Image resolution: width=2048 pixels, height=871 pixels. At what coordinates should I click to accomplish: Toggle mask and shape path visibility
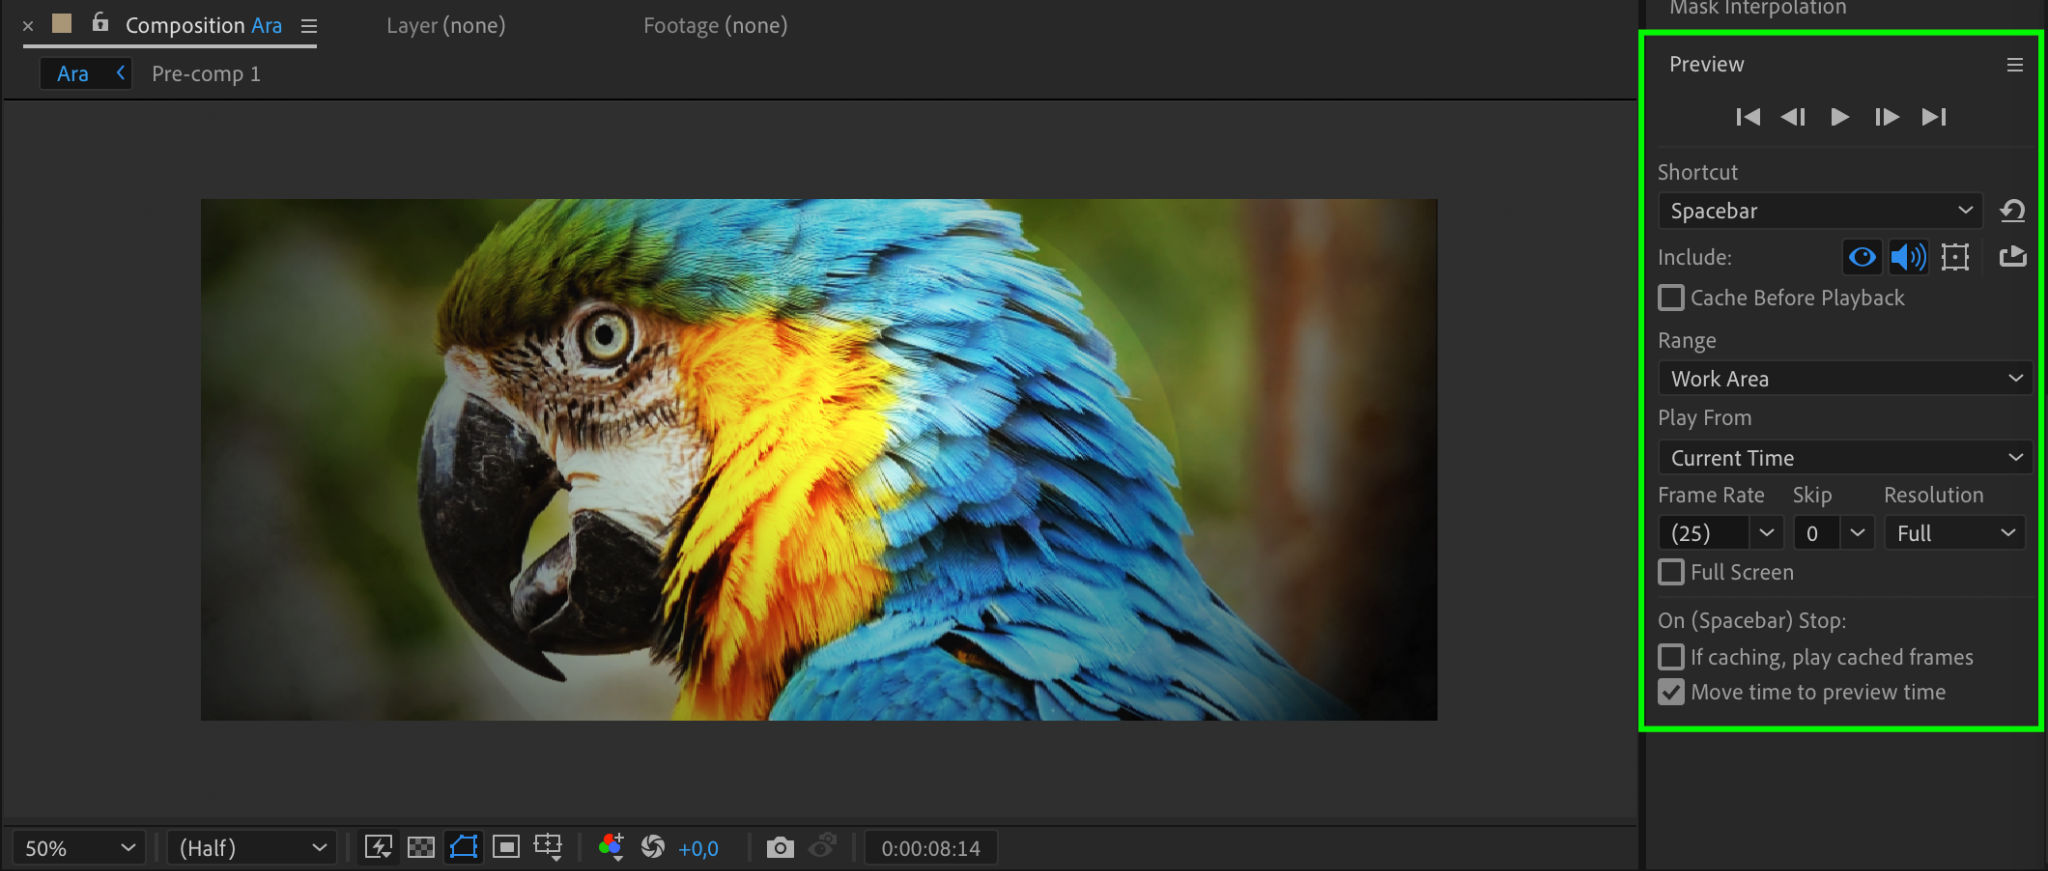click(464, 848)
